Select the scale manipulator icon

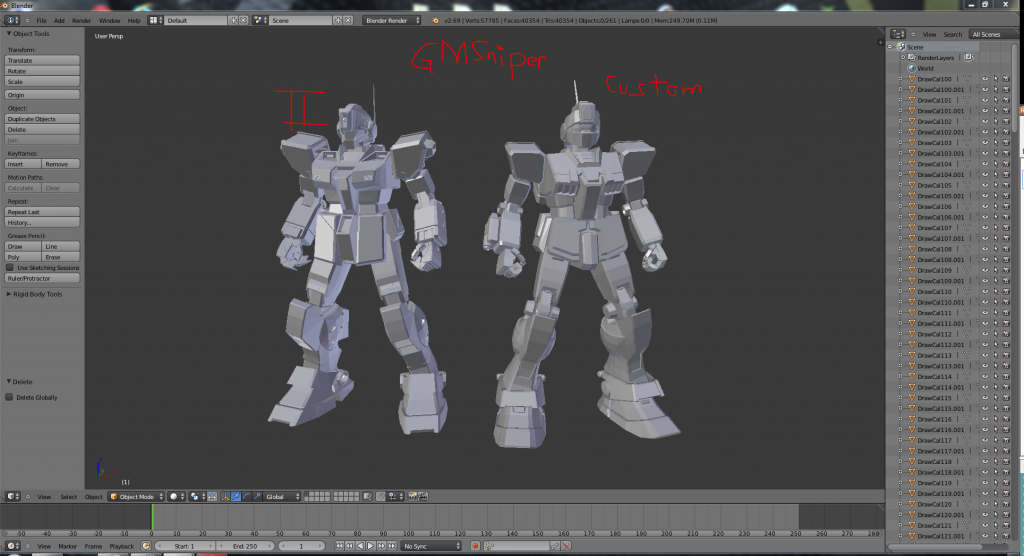pyautogui.click(x=257, y=497)
